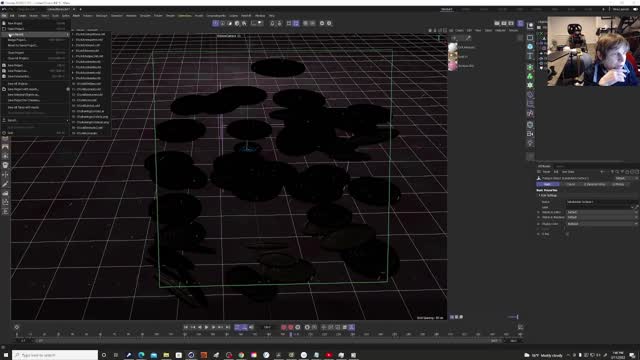Select the green Cloner MoGraph icon
This screenshot has width=640, height=360.
[x=530, y=76]
